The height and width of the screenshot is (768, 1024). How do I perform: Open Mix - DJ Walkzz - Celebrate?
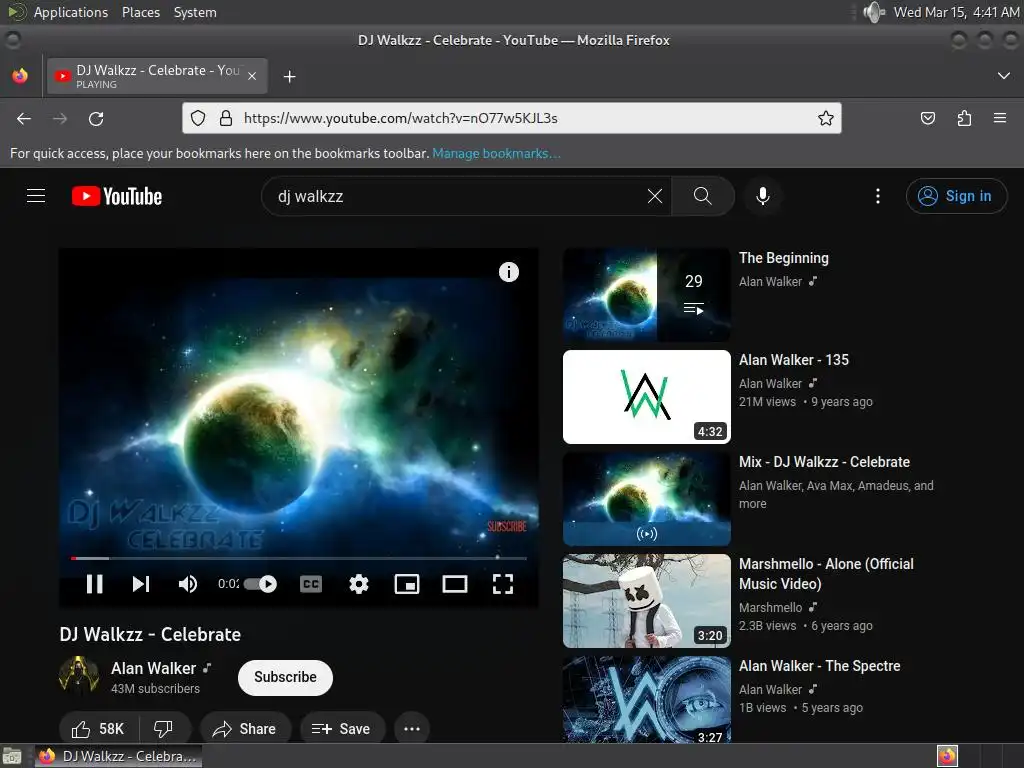824,462
